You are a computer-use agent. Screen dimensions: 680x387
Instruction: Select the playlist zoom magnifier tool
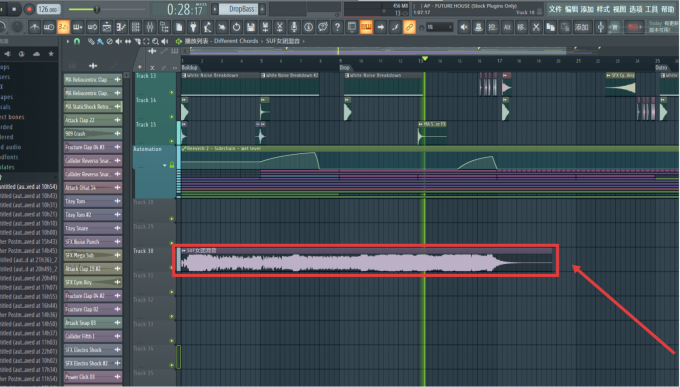155,41
